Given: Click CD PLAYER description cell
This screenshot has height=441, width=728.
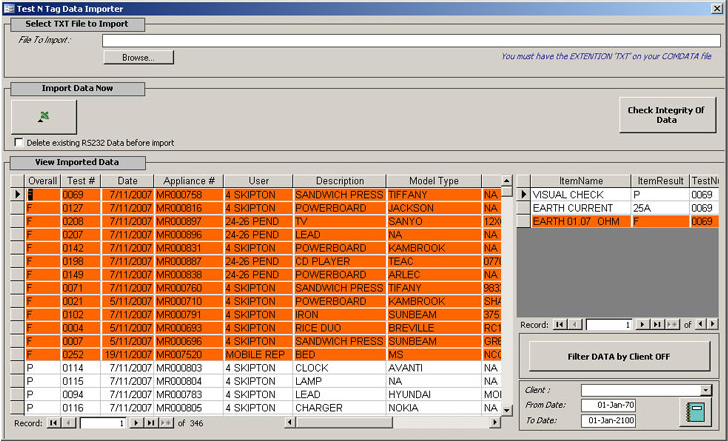Looking at the screenshot, I should (340, 261).
